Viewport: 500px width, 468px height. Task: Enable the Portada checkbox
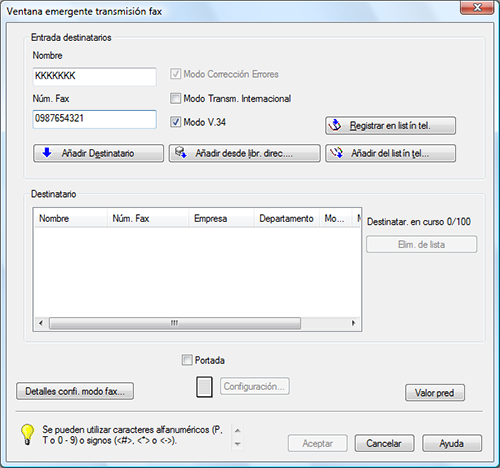point(187,360)
